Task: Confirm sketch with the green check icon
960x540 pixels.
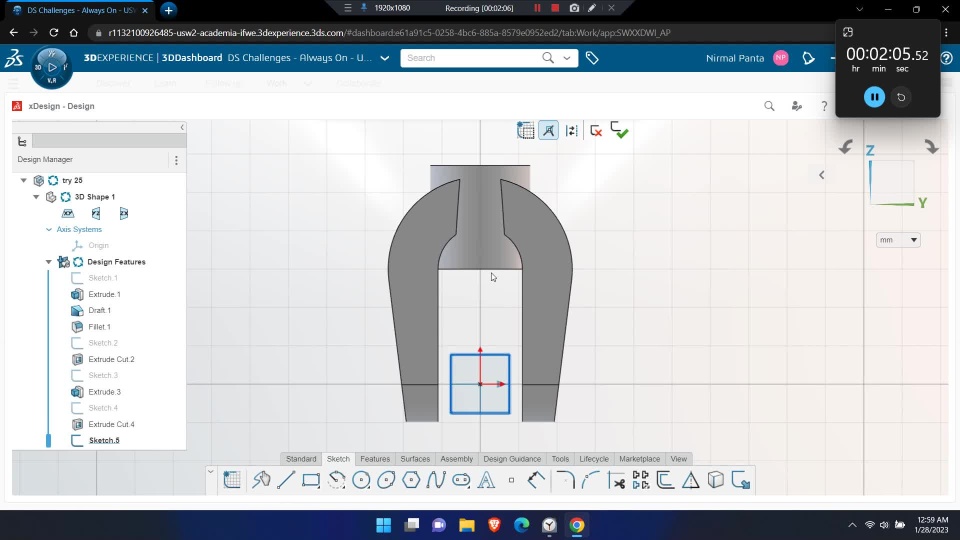Action: point(620,130)
